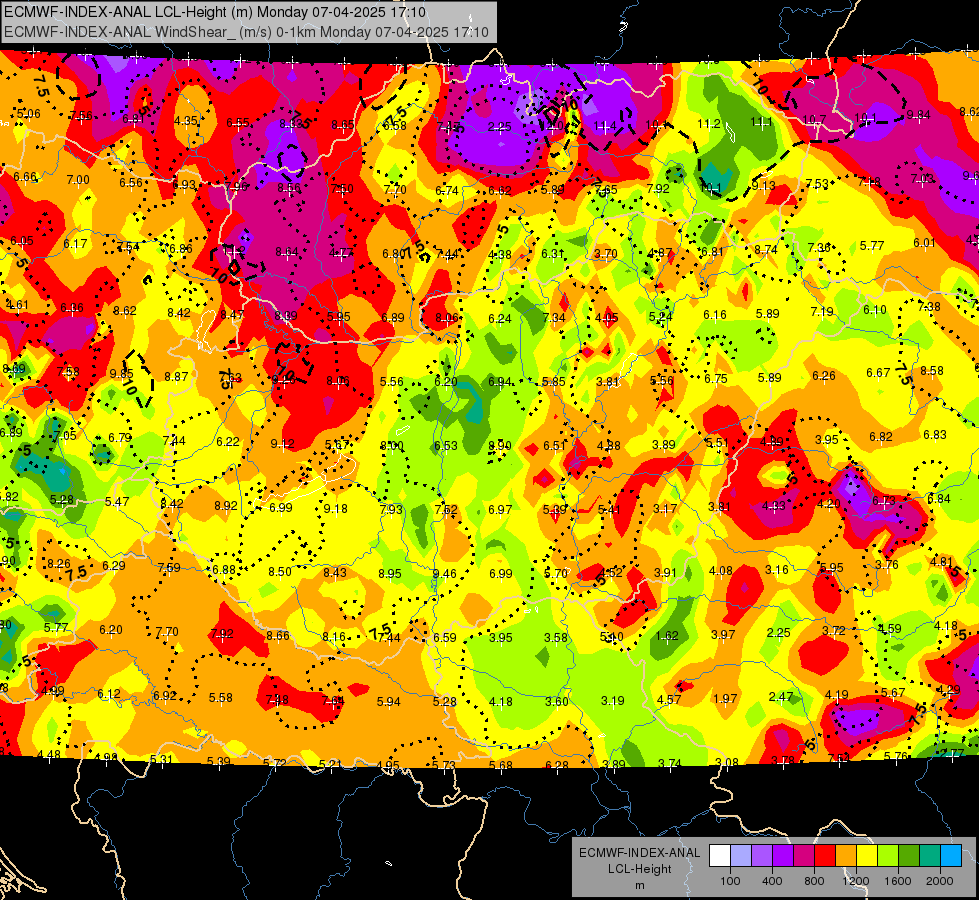The image size is (979, 900).
Task: Click the wind shear value '6.82'
Action: (x=880, y=437)
